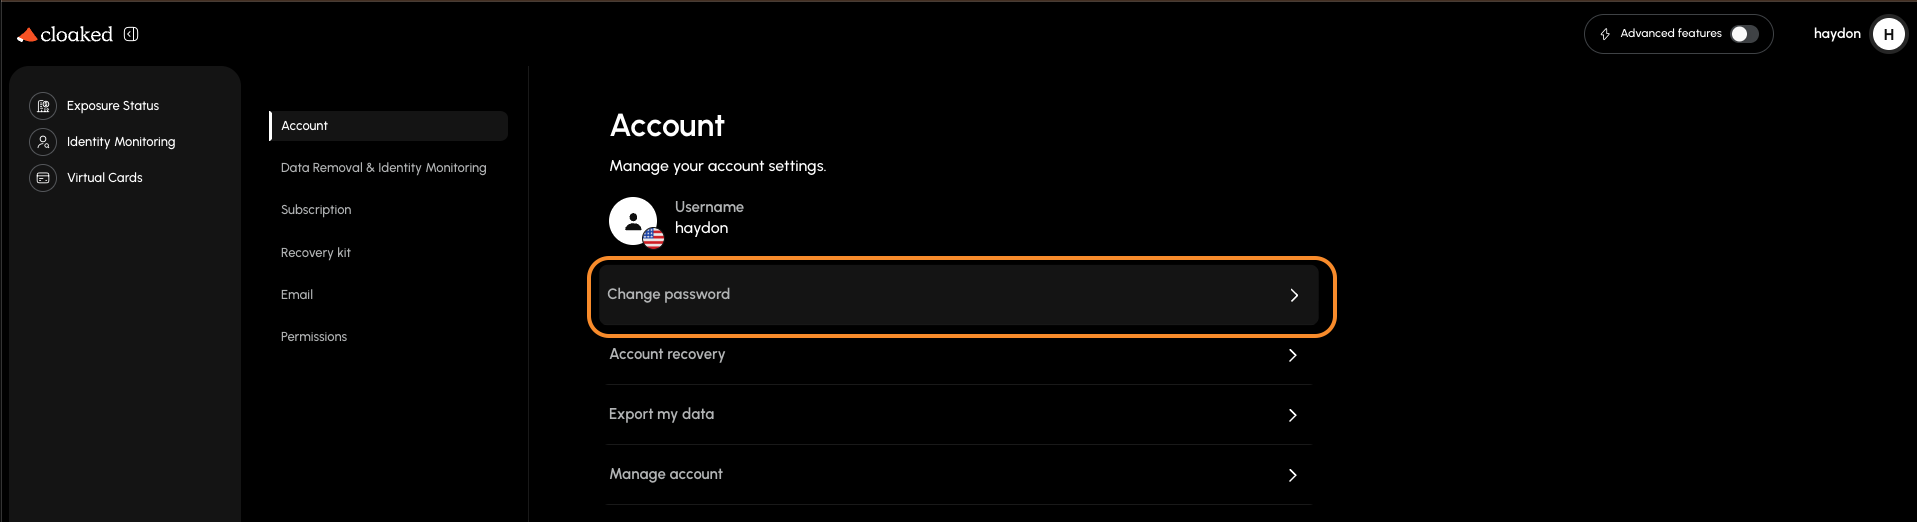Click the profile avatar with flag

coord(634,221)
